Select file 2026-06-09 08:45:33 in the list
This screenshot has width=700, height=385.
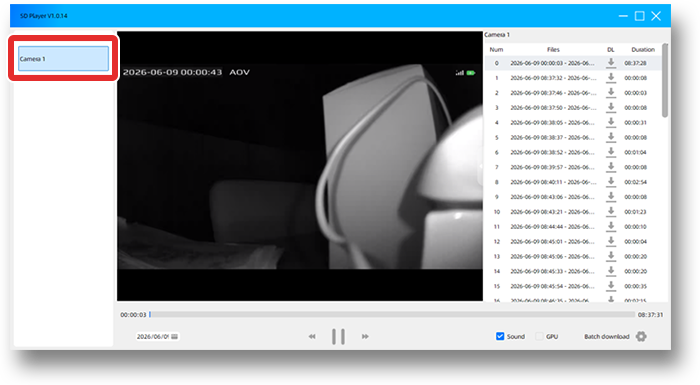[x=552, y=272]
